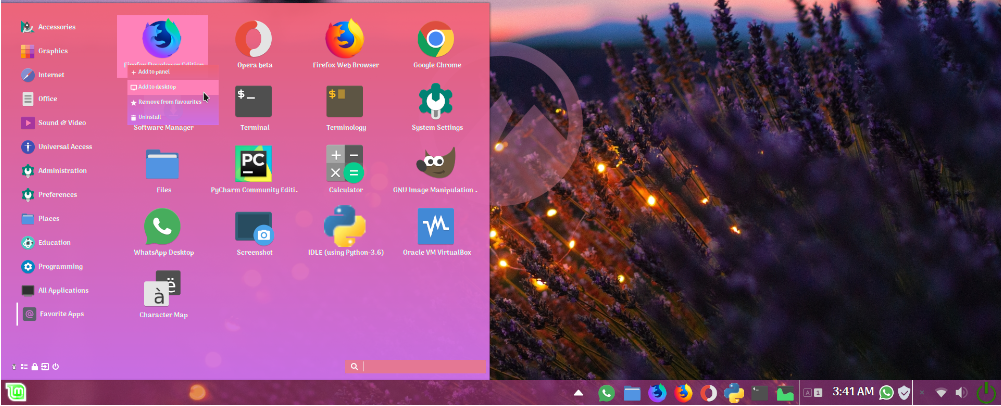
Task: Open the Terminal app in the menu
Action: pyautogui.click(x=254, y=108)
